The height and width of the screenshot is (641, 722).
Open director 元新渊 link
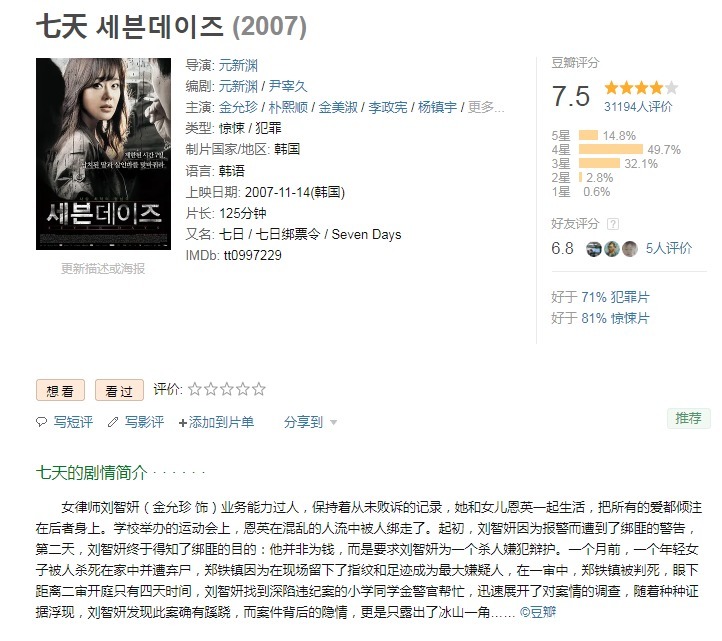click(x=238, y=65)
